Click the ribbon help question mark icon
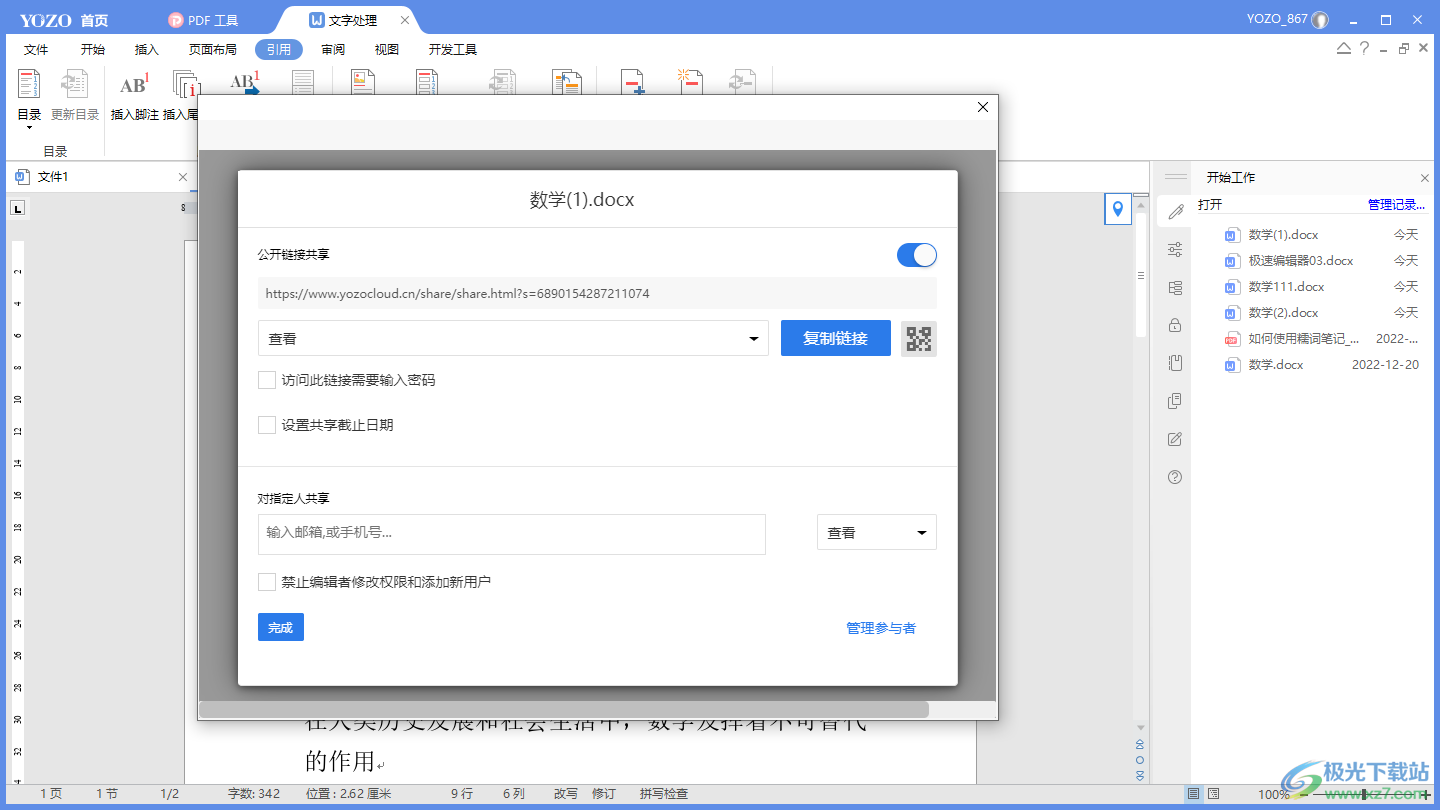Screen dimensions: 1440x810 (x=1364, y=49)
